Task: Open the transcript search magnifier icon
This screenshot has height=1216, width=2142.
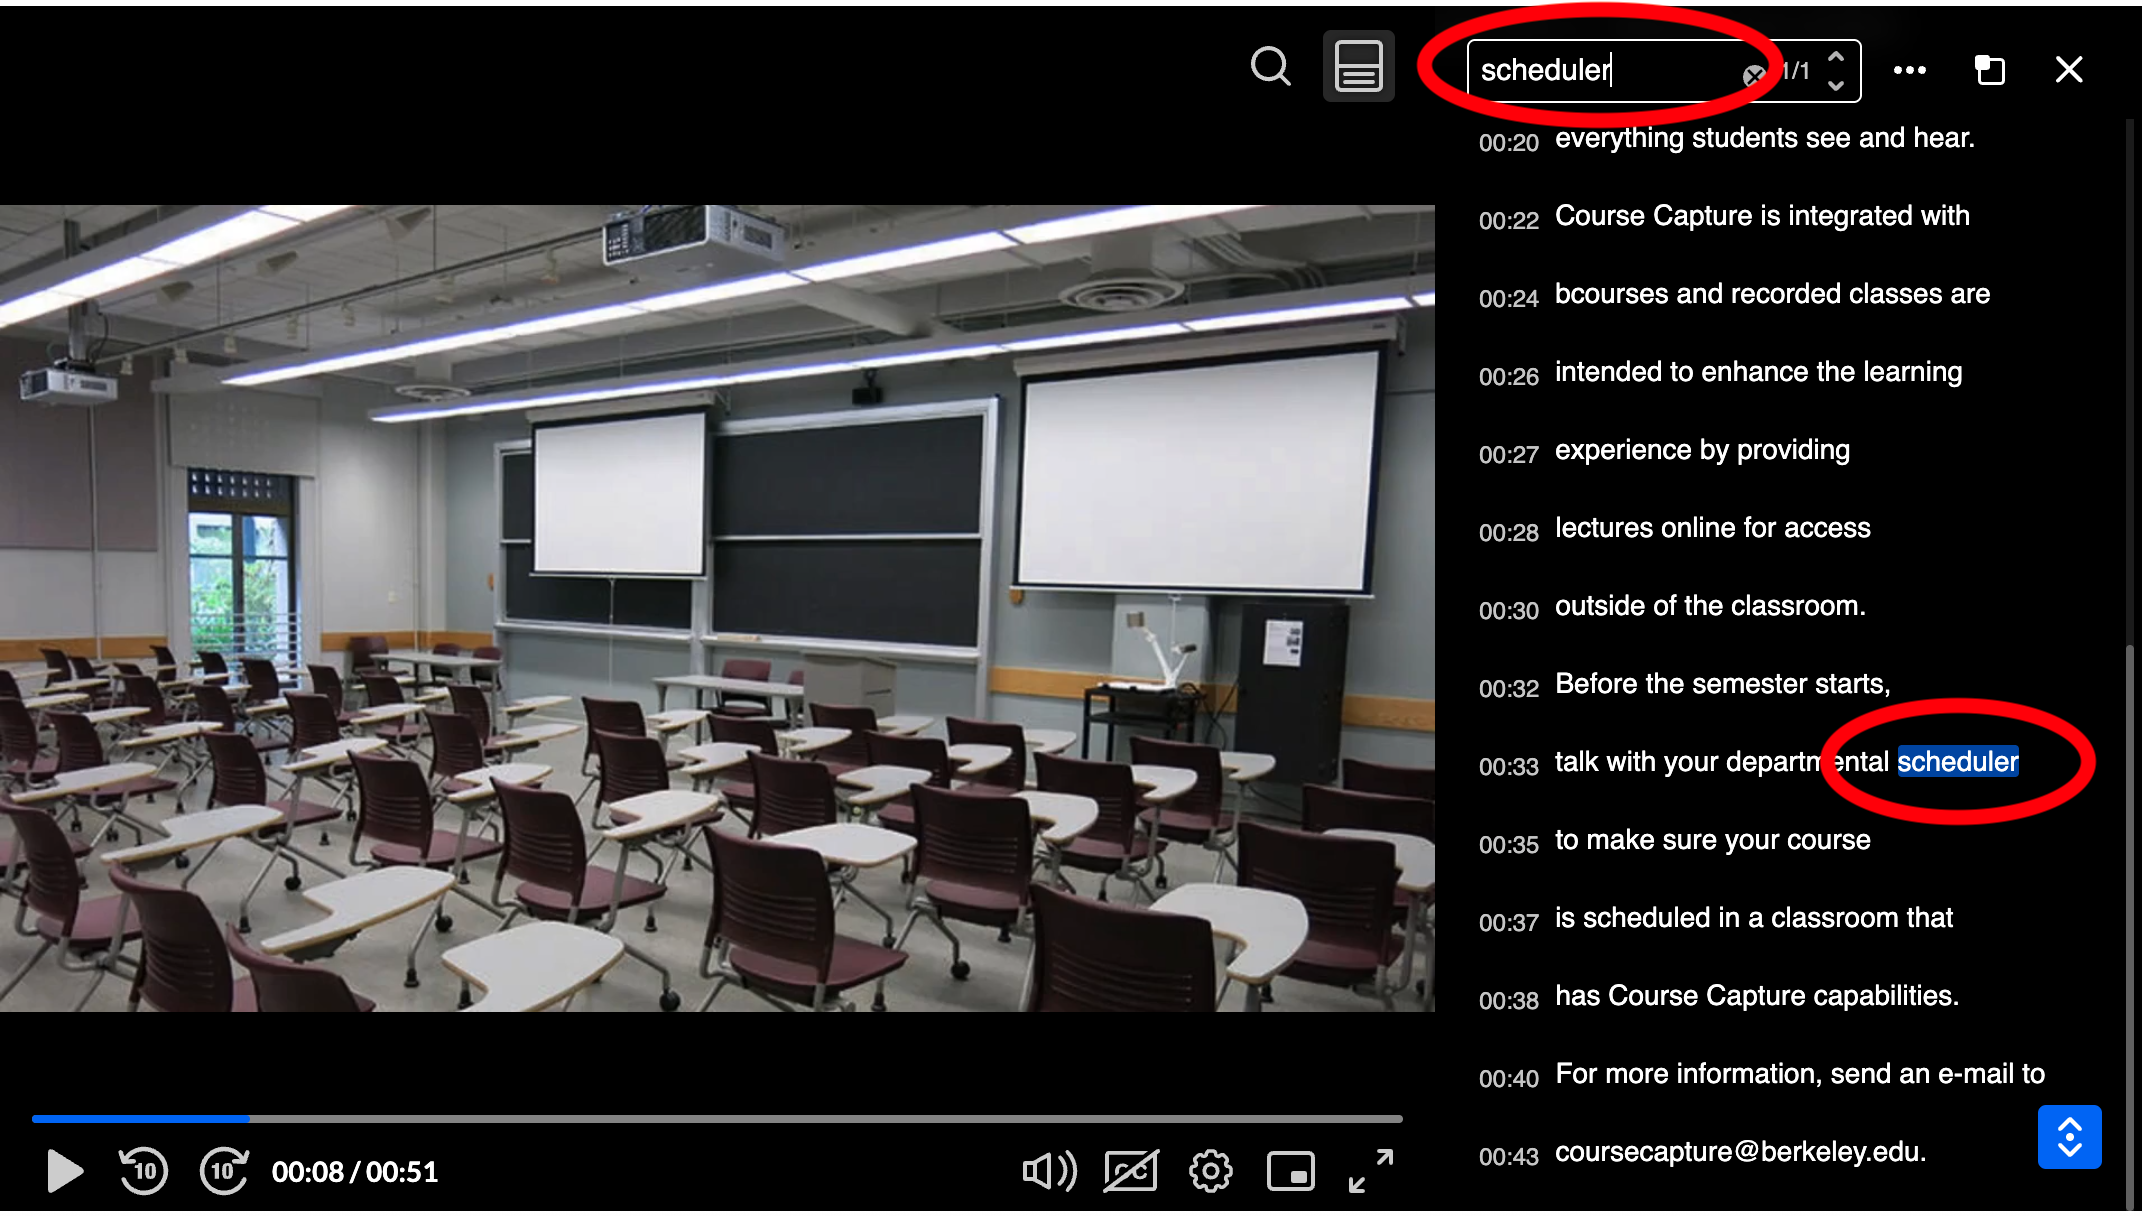Action: click(x=1270, y=68)
